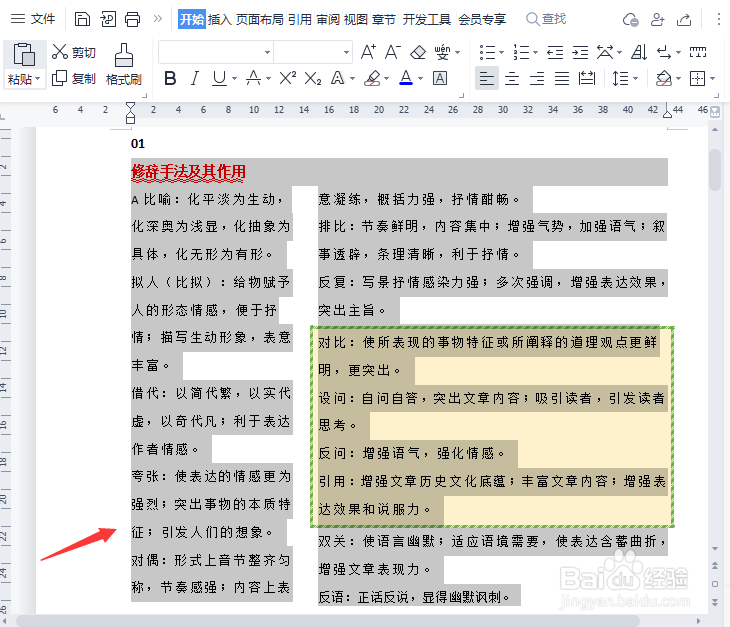Image resolution: width=730 pixels, height=627 pixels.
Task: Click the tab stops ruler icon
Action: (698, 52)
